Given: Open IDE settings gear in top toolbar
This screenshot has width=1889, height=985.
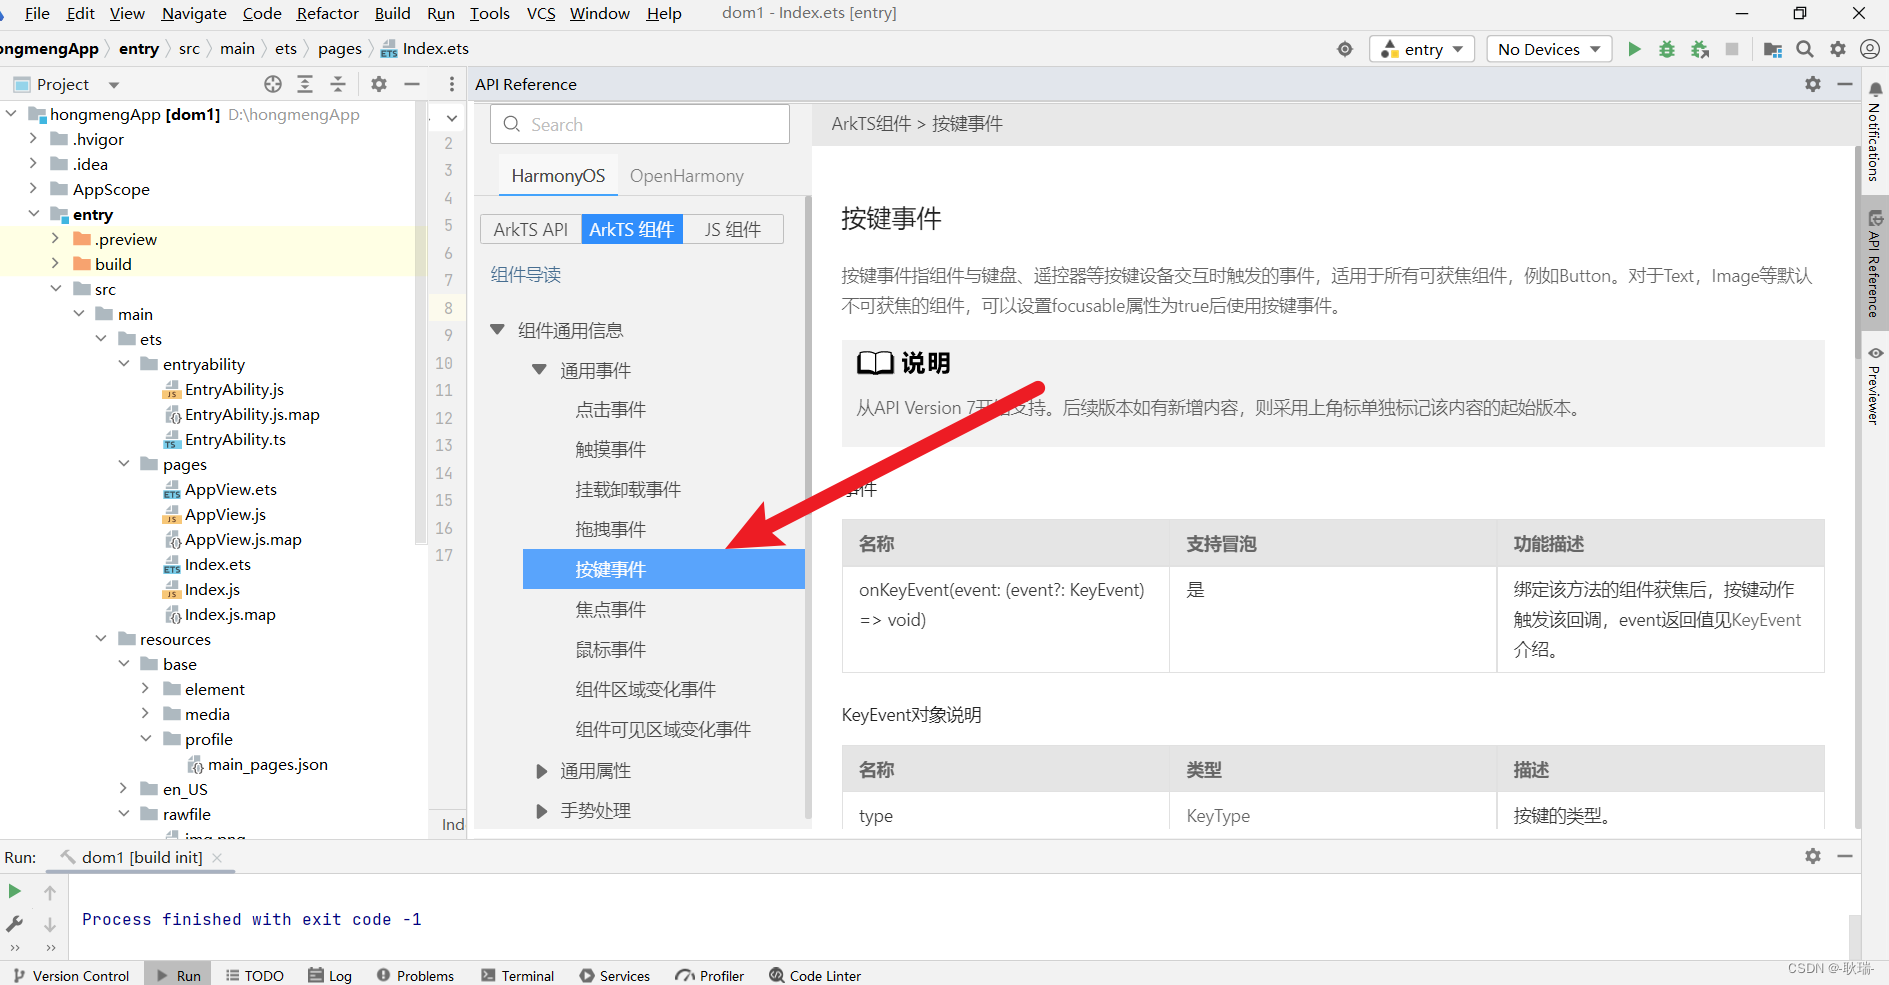Looking at the screenshot, I should point(1838,49).
